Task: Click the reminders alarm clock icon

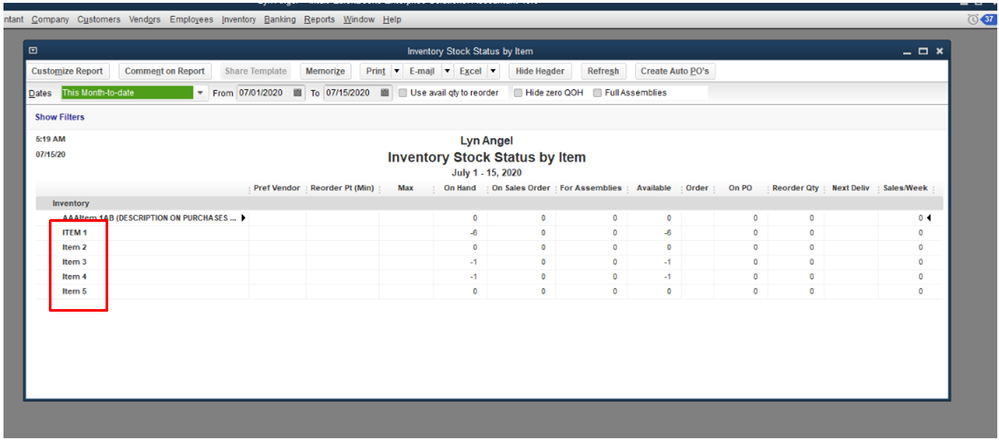Action: (x=973, y=20)
